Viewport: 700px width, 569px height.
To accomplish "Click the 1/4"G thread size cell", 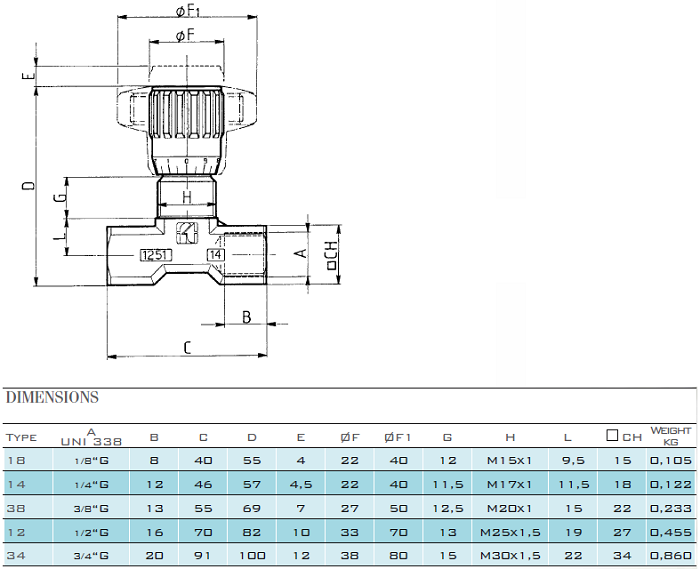I will click(x=91, y=484).
